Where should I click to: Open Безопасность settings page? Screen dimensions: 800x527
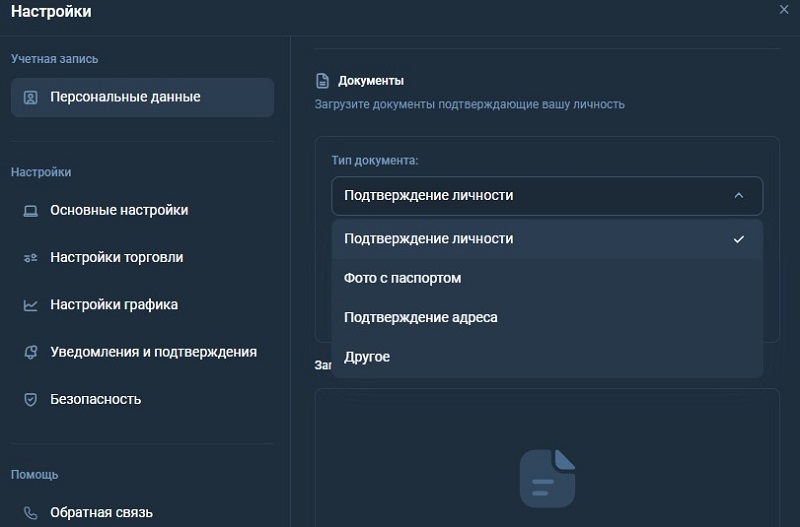(96, 400)
